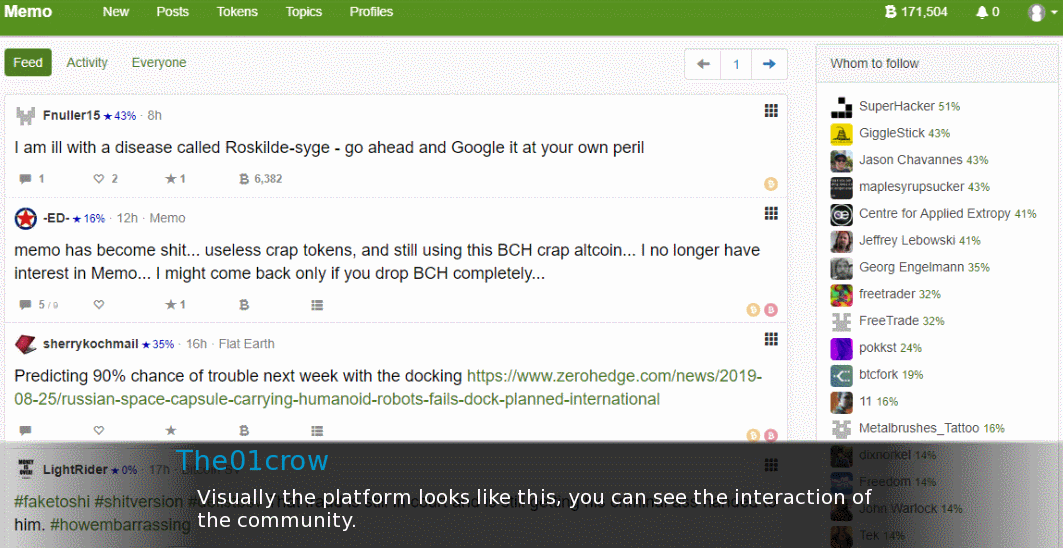Click the 43% star rating next to Fnuller15

tap(120, 116)
